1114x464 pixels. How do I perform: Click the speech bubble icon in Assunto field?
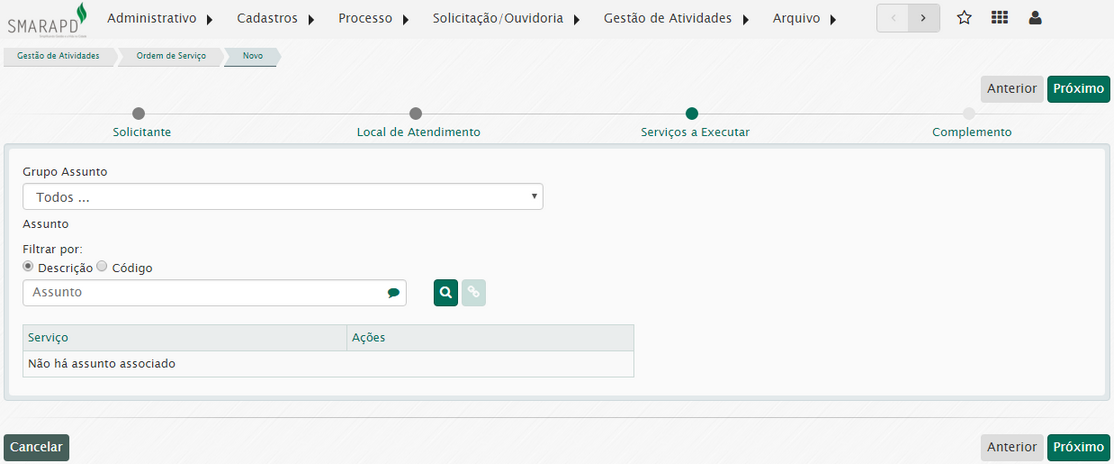point(393,293)
